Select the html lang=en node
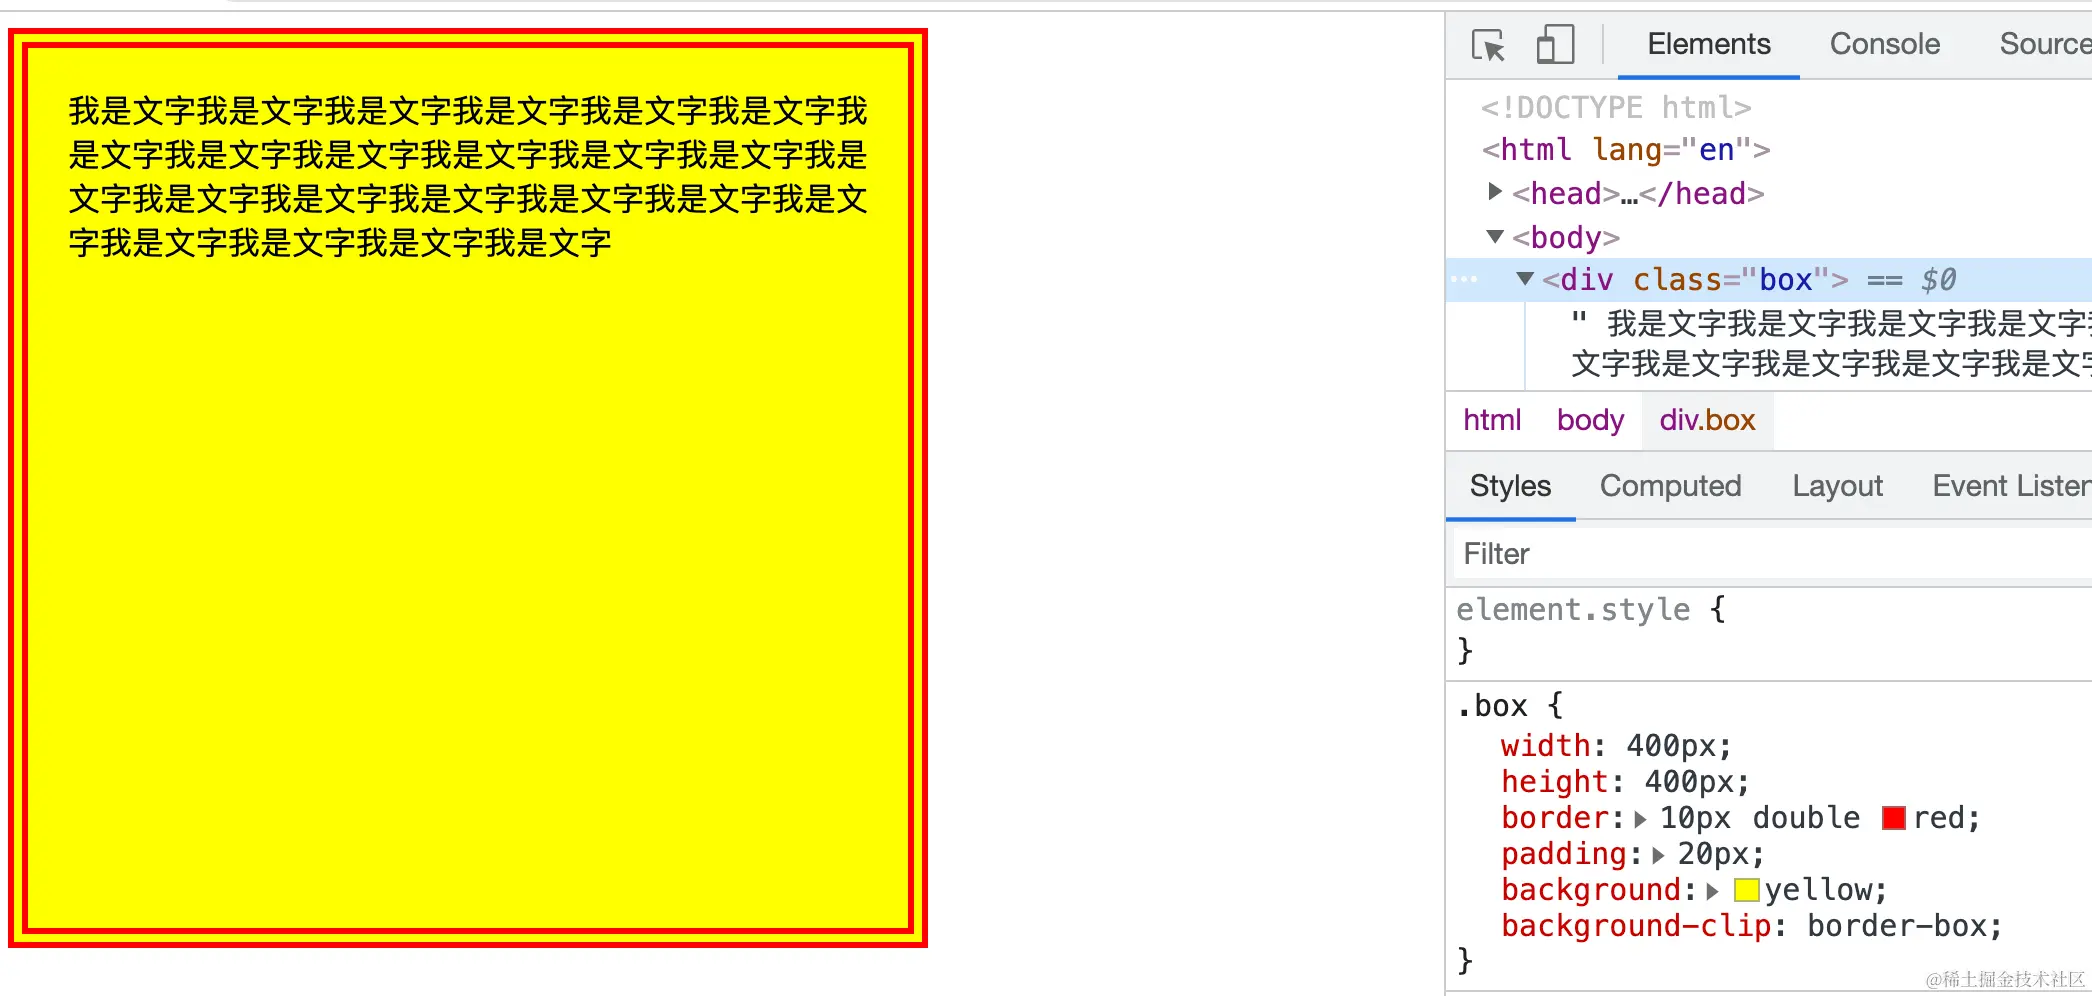Screen dimensions: 2092x996 (1625, 150)
